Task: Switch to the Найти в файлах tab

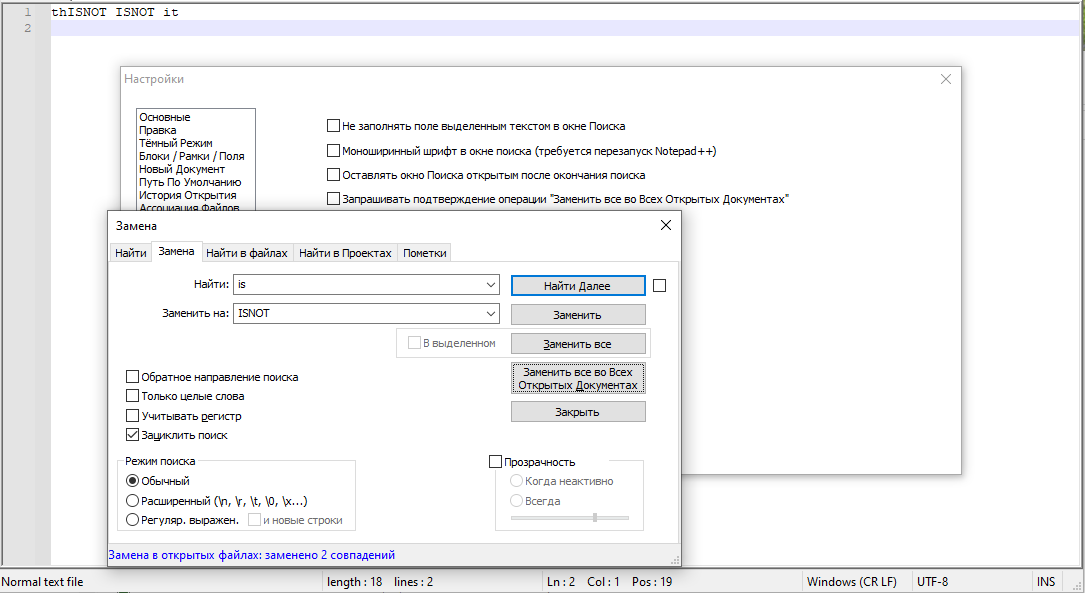Action: (247, 253)
